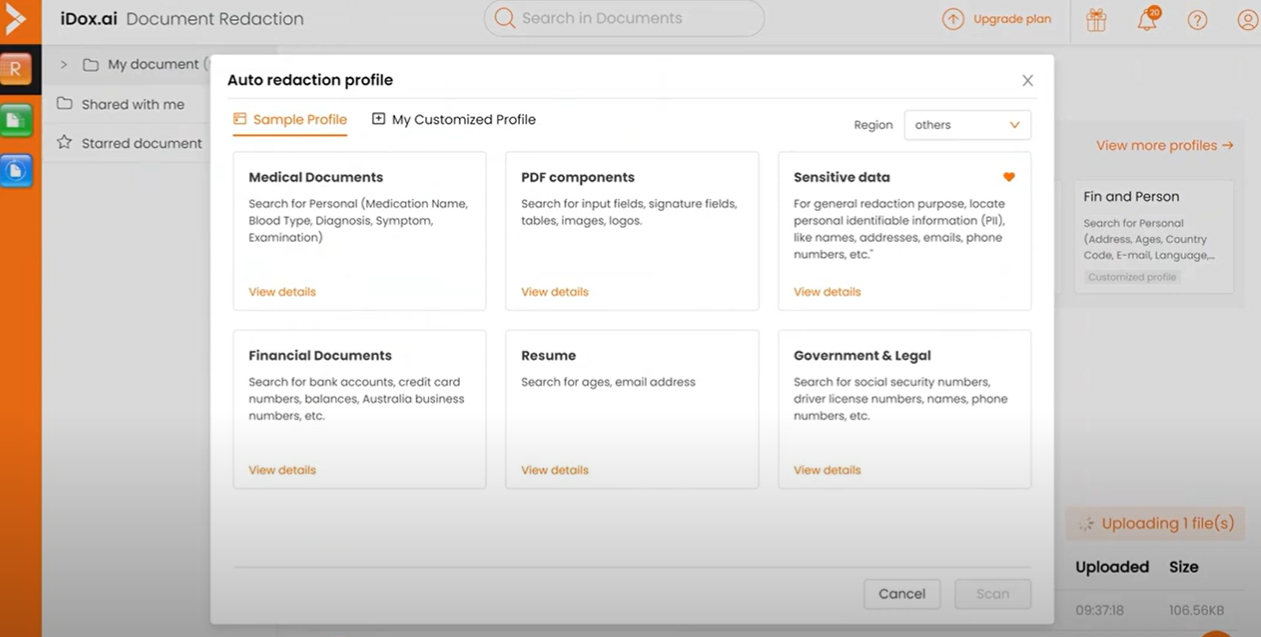Open the gift rewards icon
The height and width of the screenshot is (637, 1261).
pos(1095,19)
